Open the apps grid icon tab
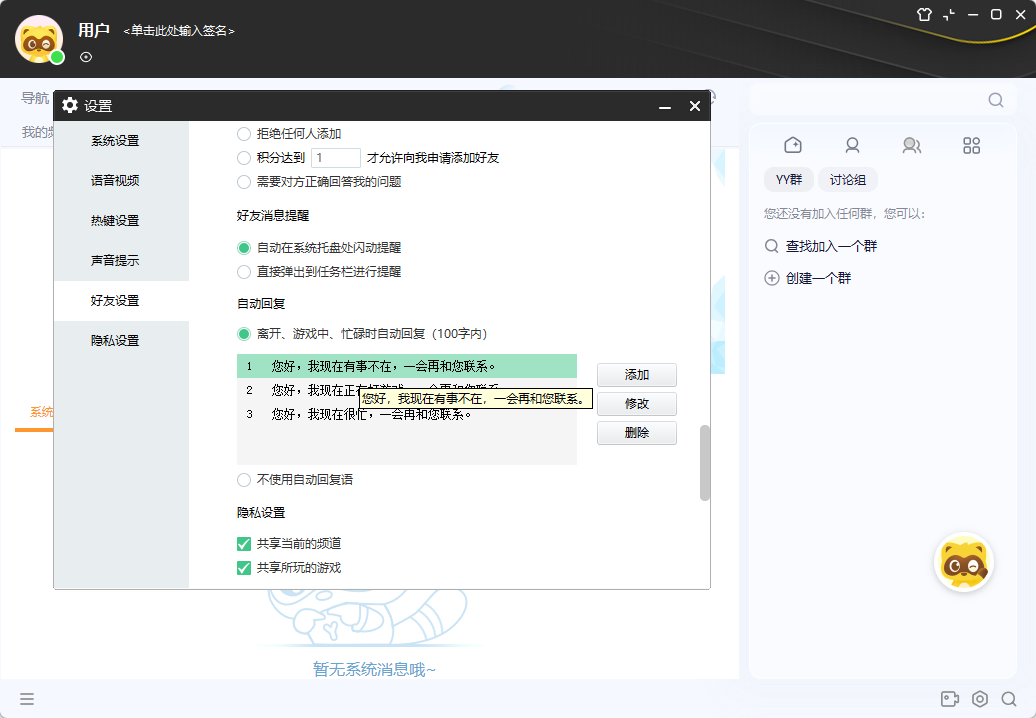Viewport: 1036px width, 718px height. (971, 145)
